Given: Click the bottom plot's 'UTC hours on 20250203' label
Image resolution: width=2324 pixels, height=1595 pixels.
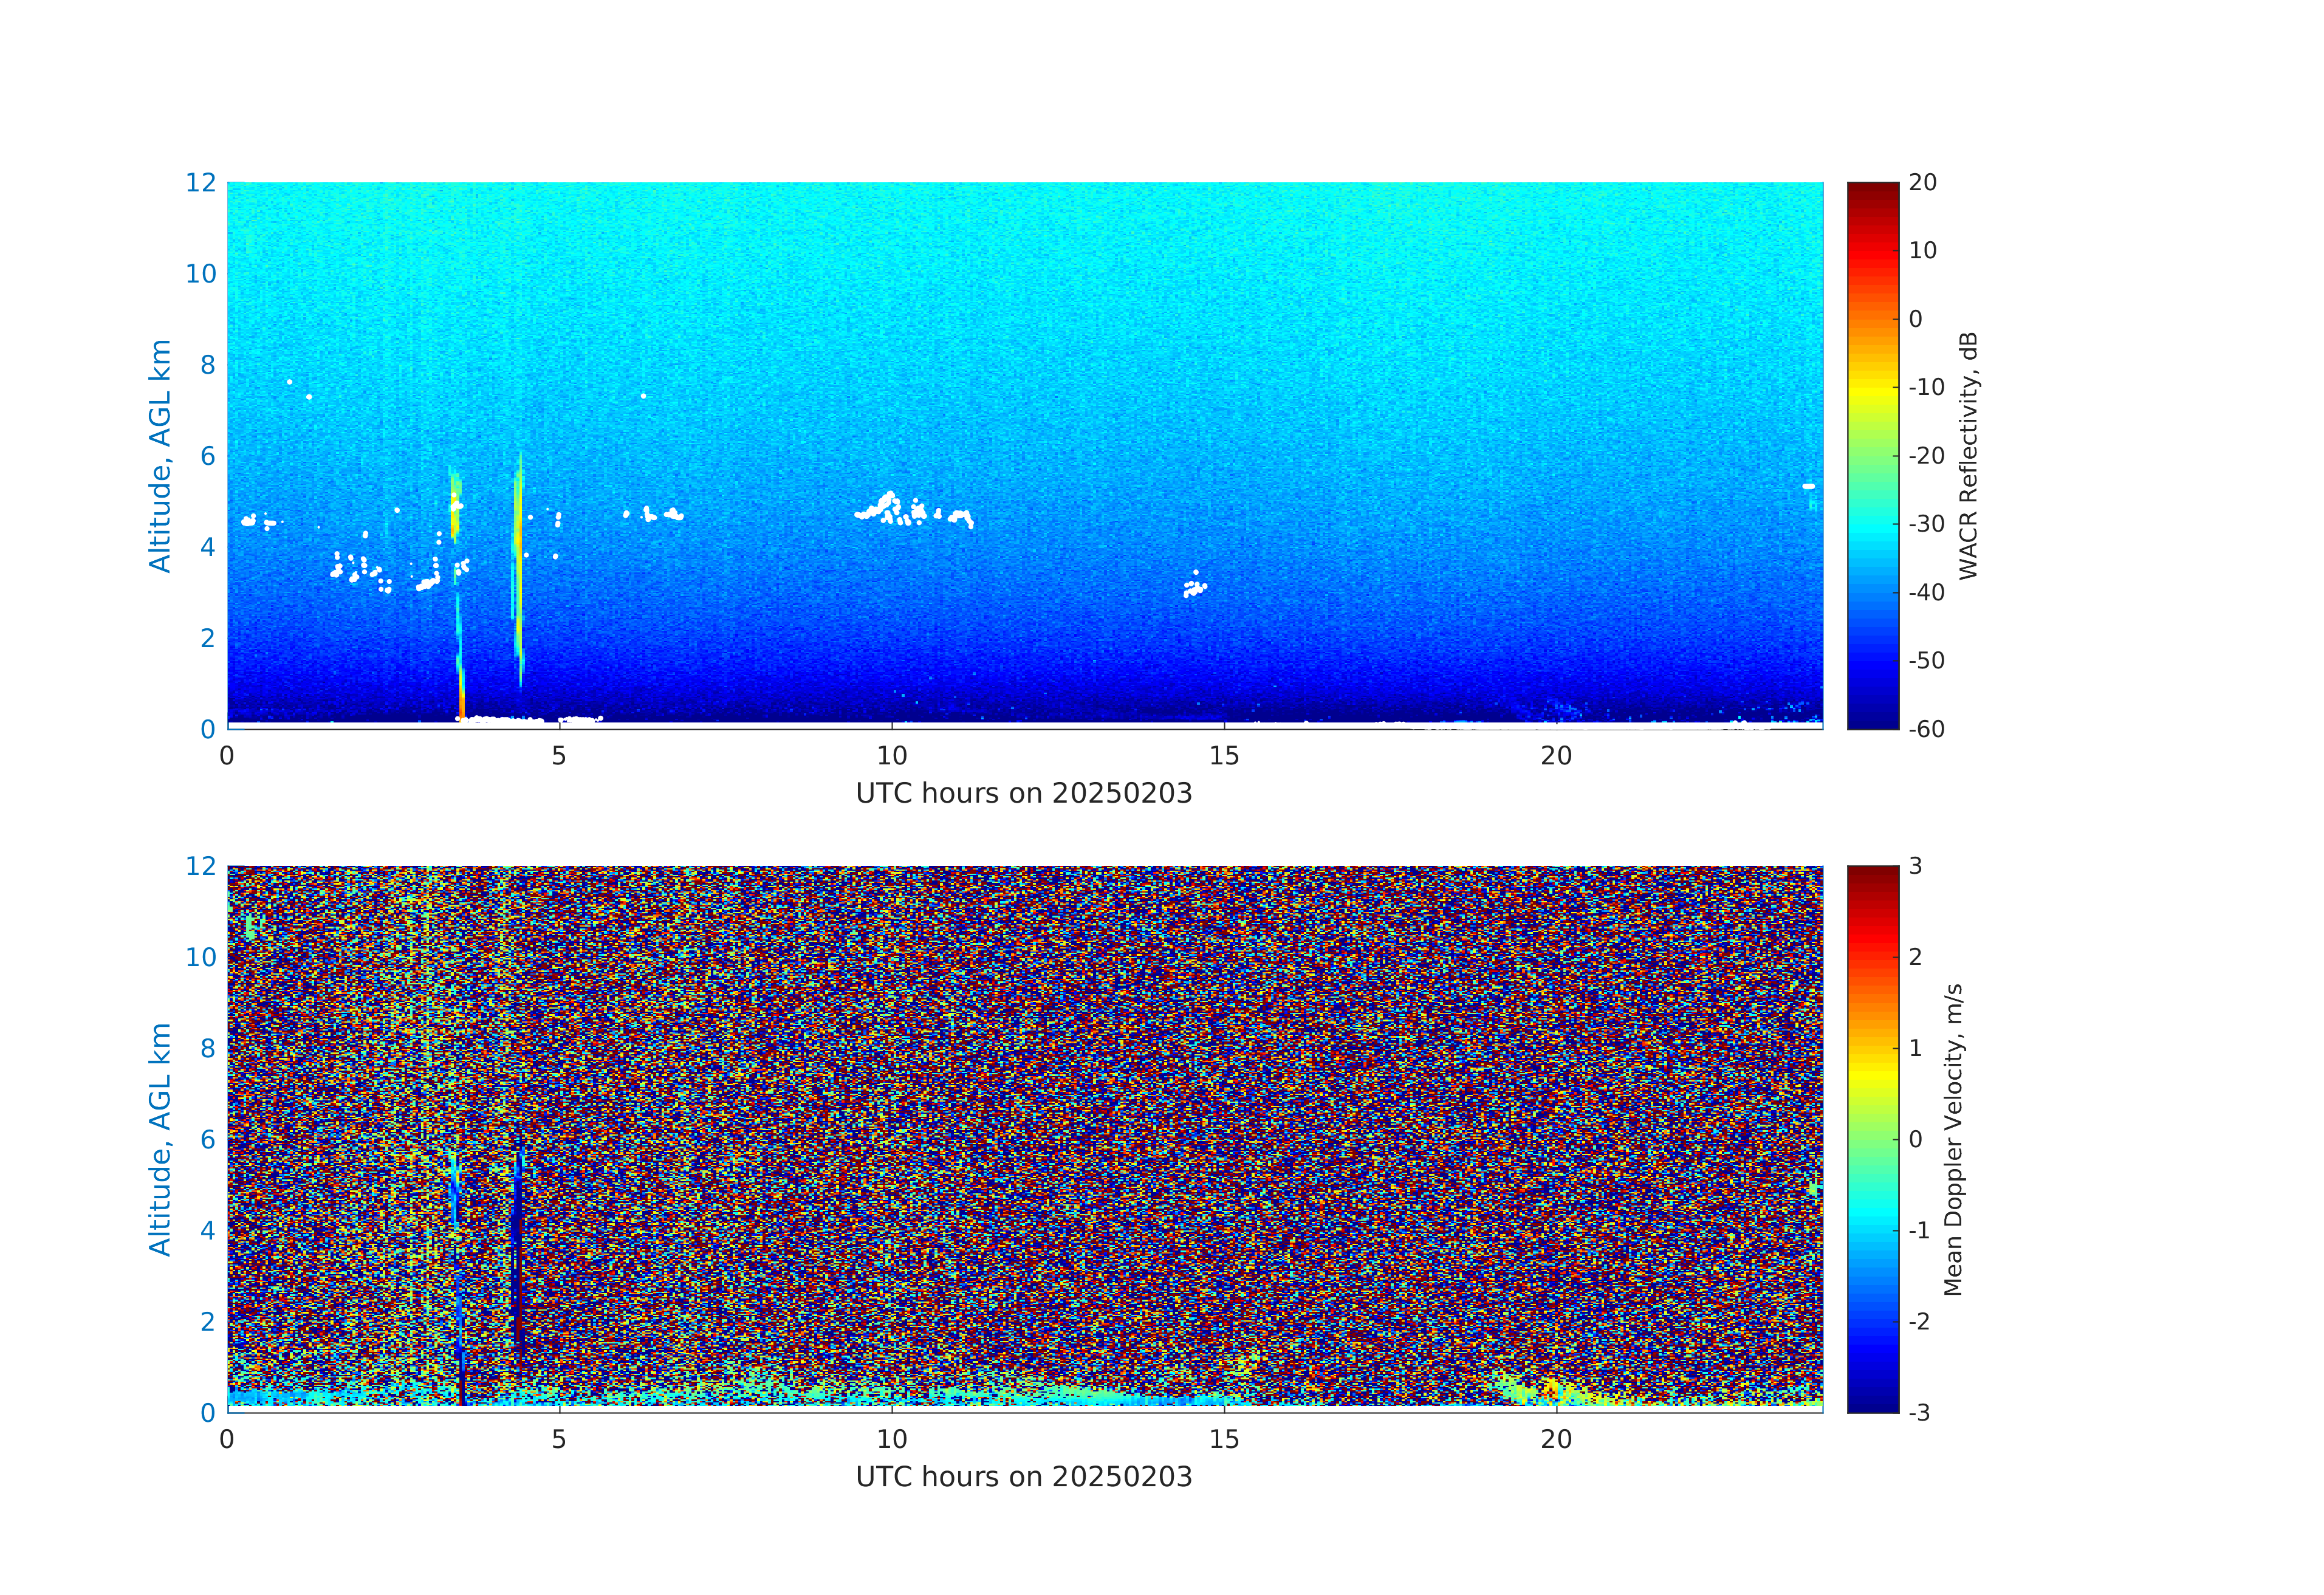Looking at the screenshot, I should tap(1023, 1477).
